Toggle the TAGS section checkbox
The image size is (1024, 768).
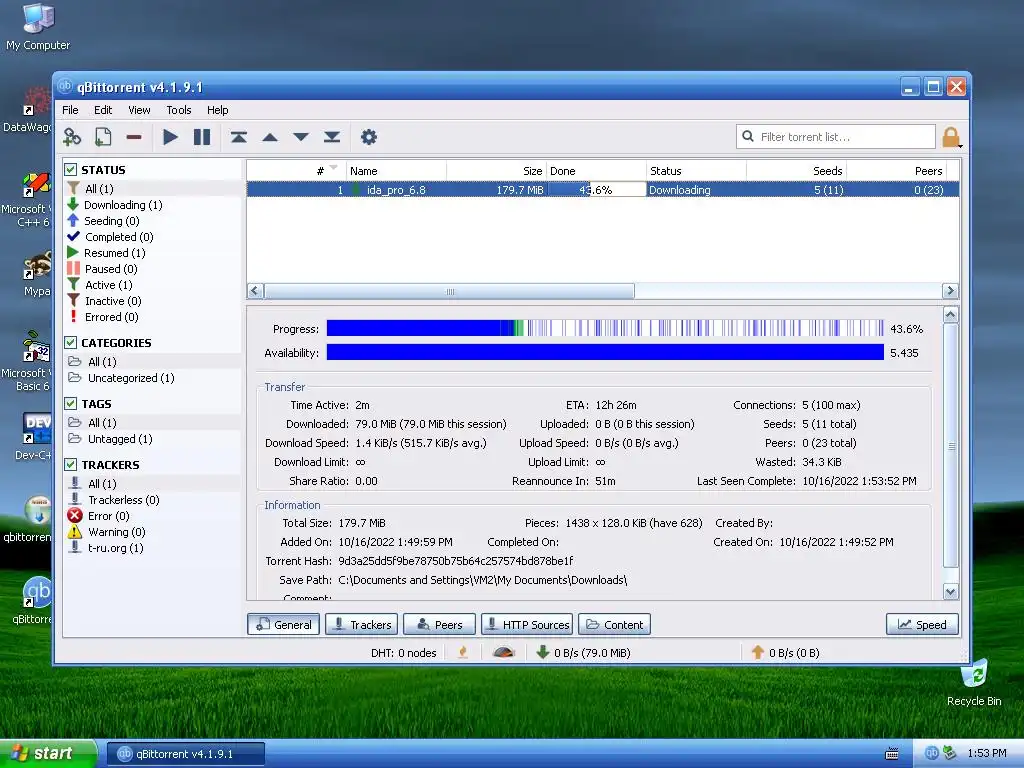[71, 404]
